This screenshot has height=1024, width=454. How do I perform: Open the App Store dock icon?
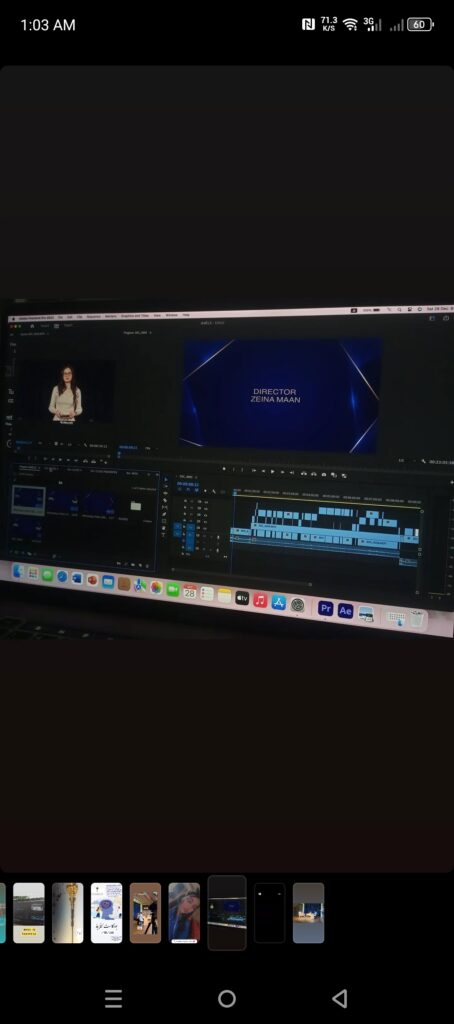pyautogui.click(x=279, y=602)
